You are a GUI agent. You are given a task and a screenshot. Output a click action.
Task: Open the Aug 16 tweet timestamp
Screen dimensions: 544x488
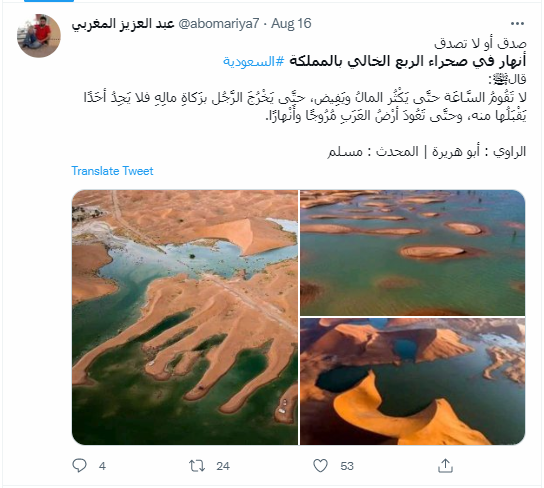pyautogui.click(x=291, y=23)
